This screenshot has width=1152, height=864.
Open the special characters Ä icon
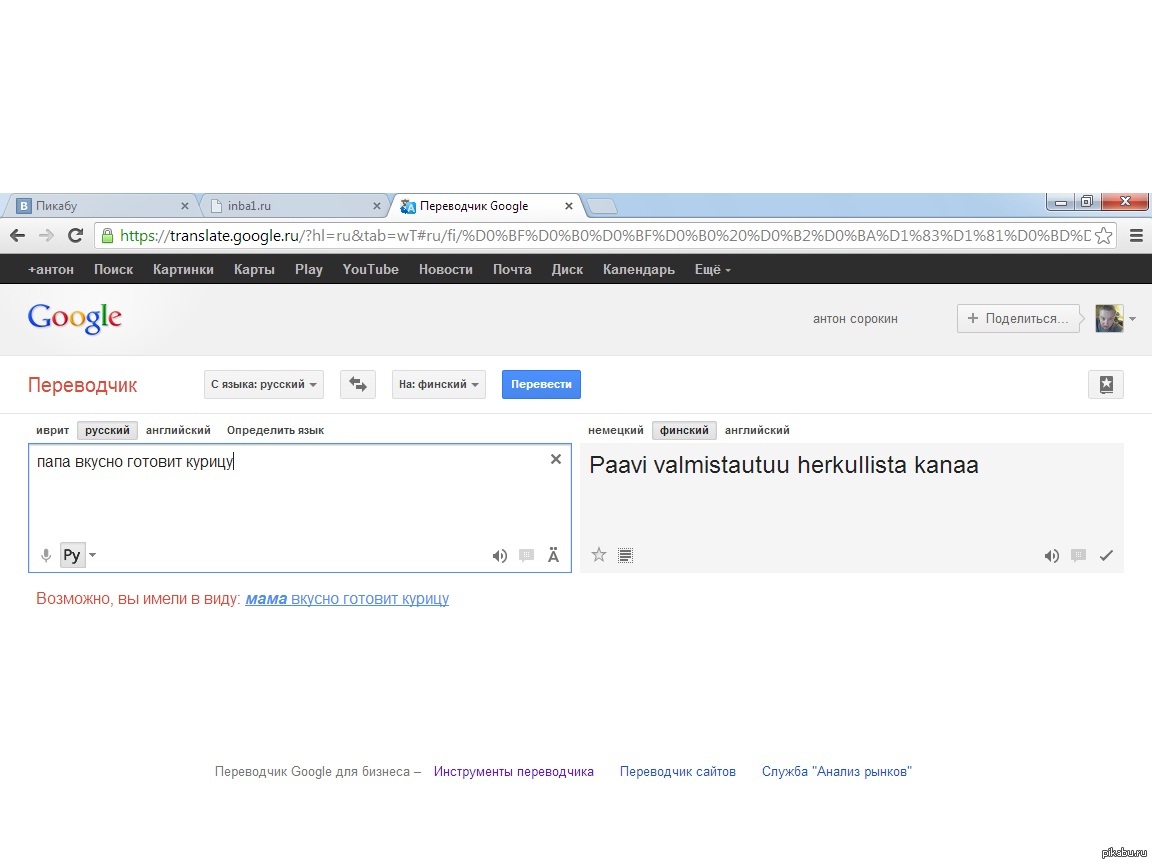tap(553, 555)
